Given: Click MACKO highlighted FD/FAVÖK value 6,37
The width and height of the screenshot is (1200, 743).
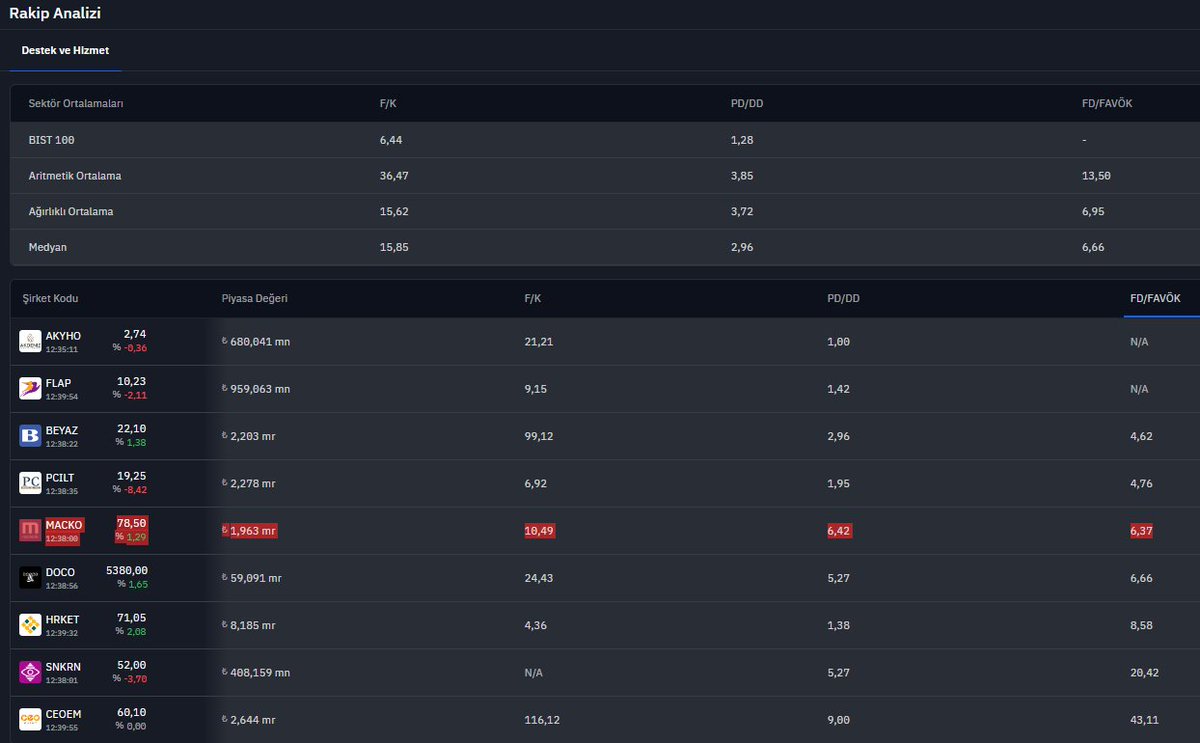Looking at the screenshot, I should [1141, 531].
